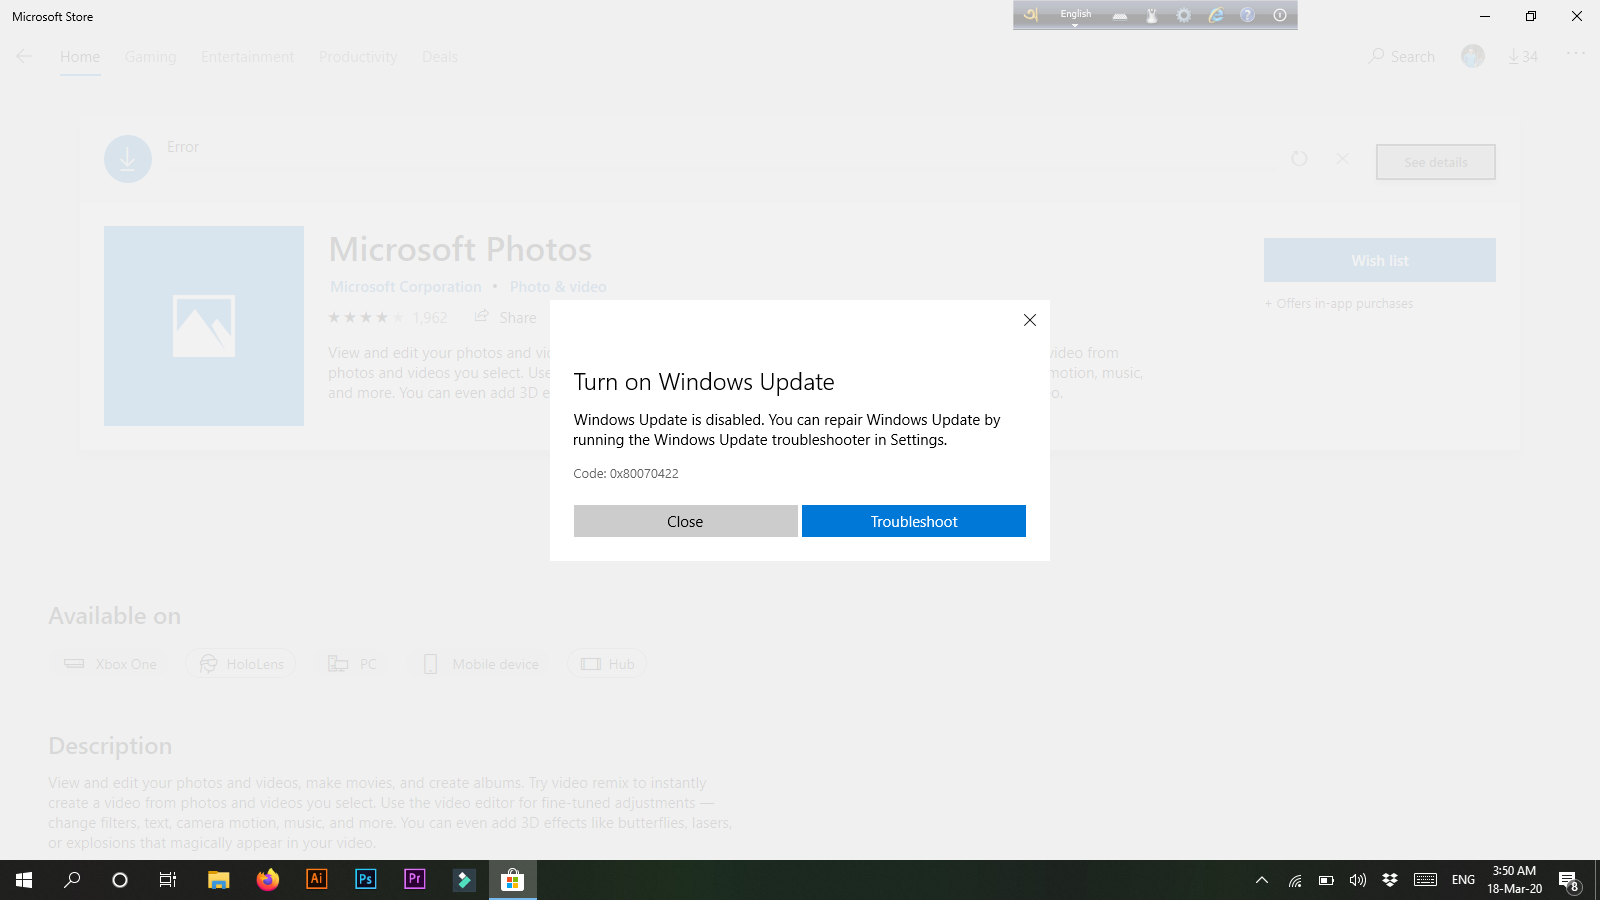Go back with the Store back arrow
The image size is (1600, 900).
pos(24,56)
